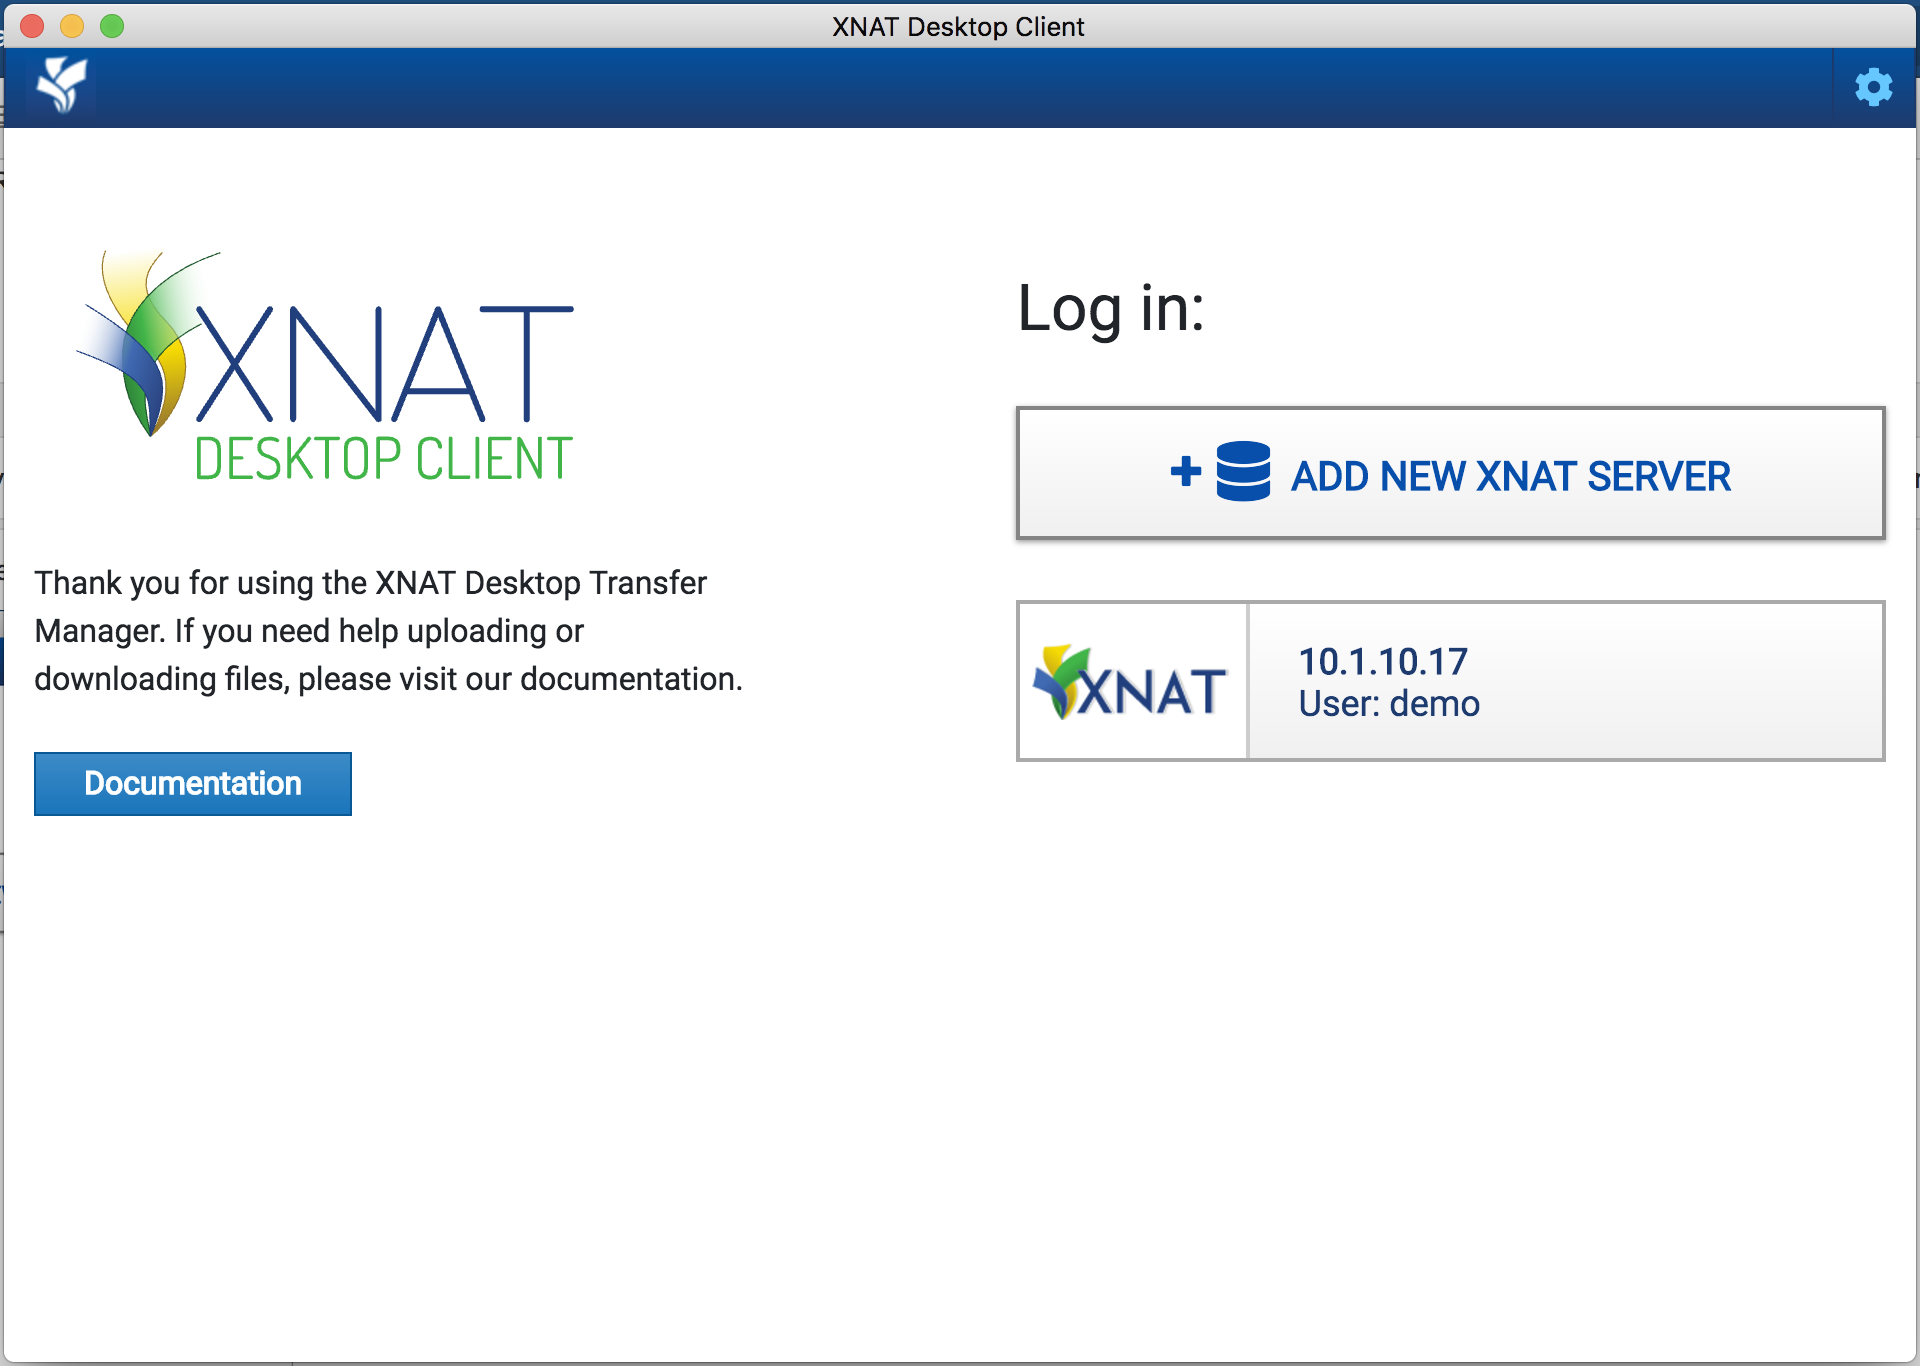Viewport: 1920px width, 1366px height.
Task: Open settings via the gear icon
Action: click(x=1873, y=88)
